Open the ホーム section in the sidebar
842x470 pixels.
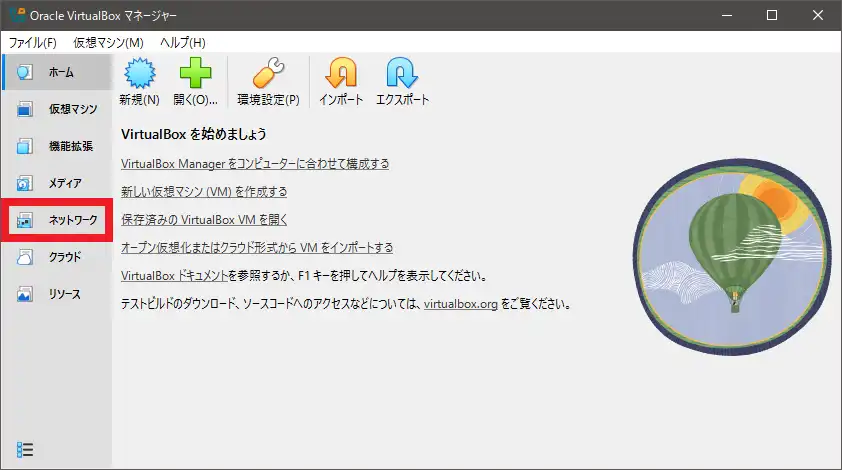[x=56, y=72]
